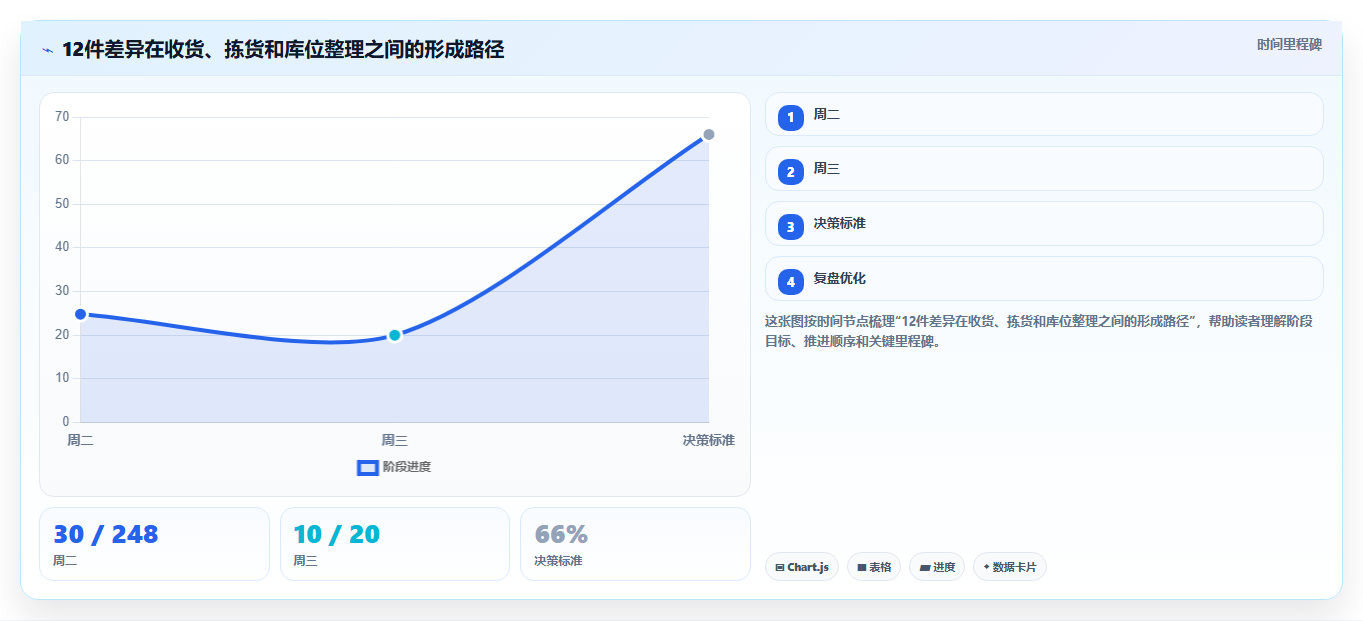Click the number 4 badge
Screen dimensions: 1363x621
click(791, 282)
